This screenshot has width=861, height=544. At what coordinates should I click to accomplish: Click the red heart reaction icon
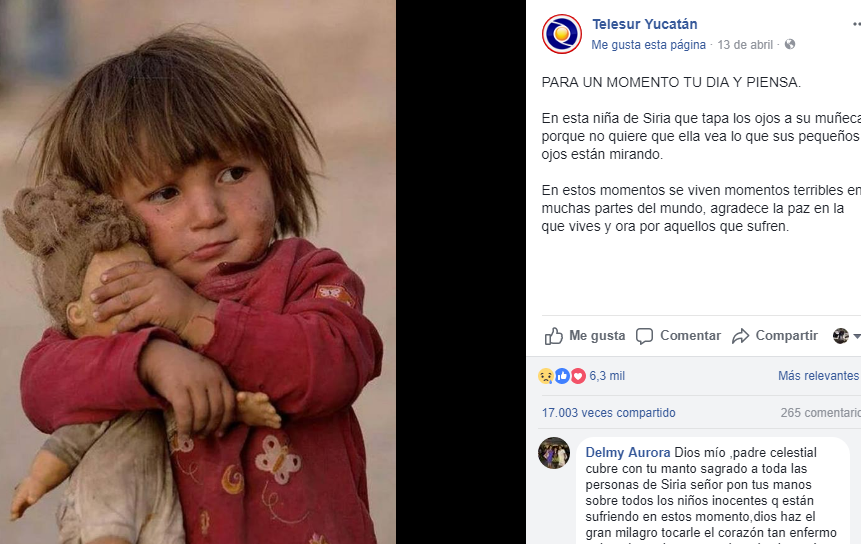click(x=578, y=376)
